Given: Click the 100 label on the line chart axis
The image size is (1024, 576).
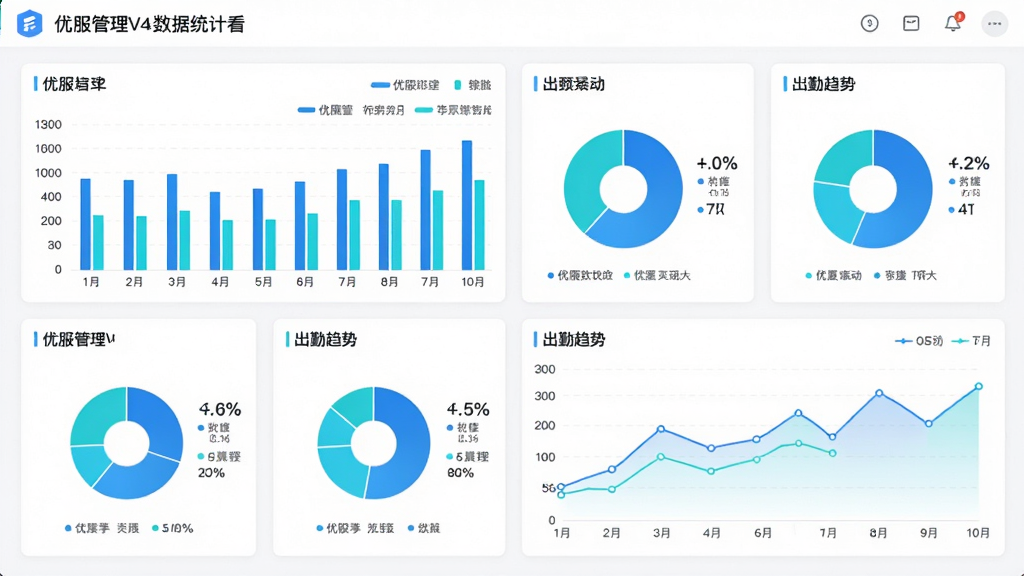Looking at the screenshot, I should 545,457.
